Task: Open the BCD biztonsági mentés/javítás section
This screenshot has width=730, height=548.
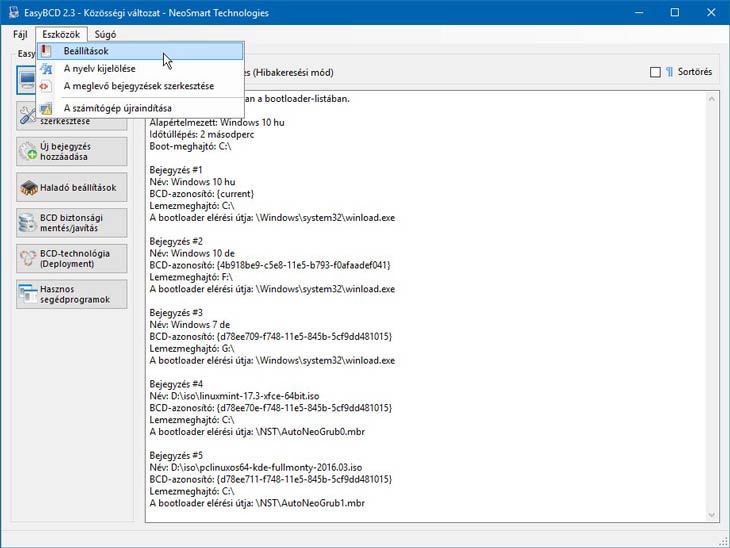Action: [72, 222]
